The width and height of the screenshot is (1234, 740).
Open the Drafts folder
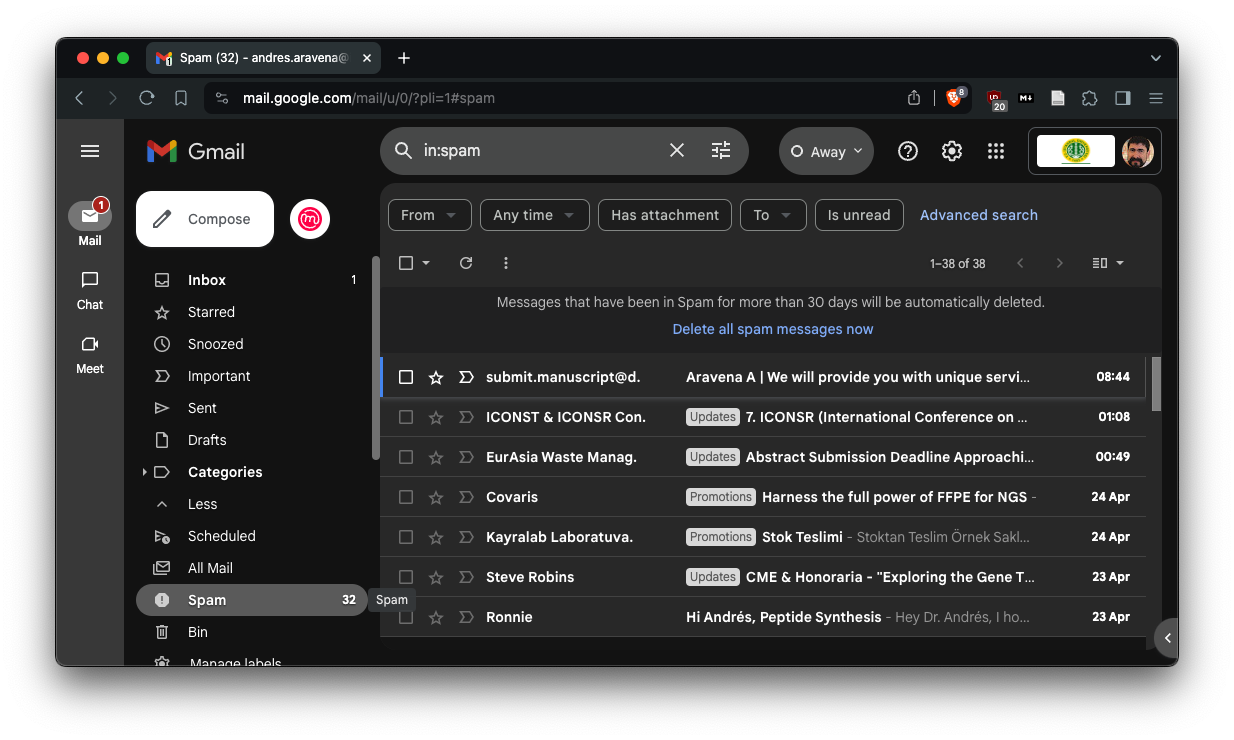(207, 440)
